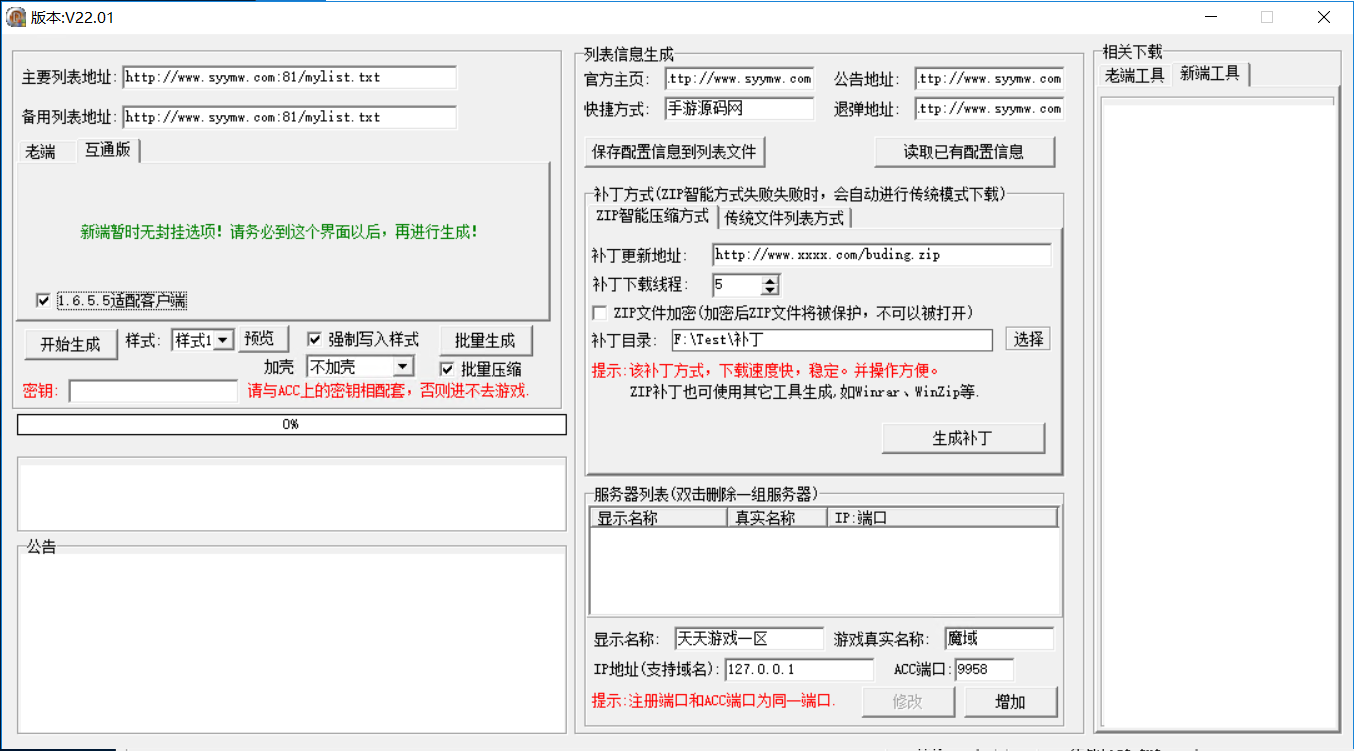Screen dimensions: 1354x751
Task: Toggle the 强制写入样式 checkbox
Action: tap(314, 339)
